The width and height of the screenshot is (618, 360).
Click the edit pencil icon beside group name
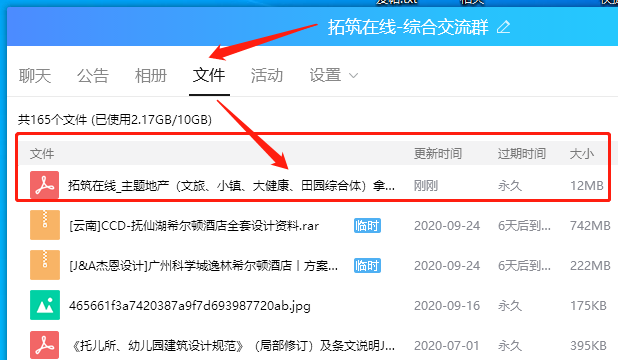point(503,28)
